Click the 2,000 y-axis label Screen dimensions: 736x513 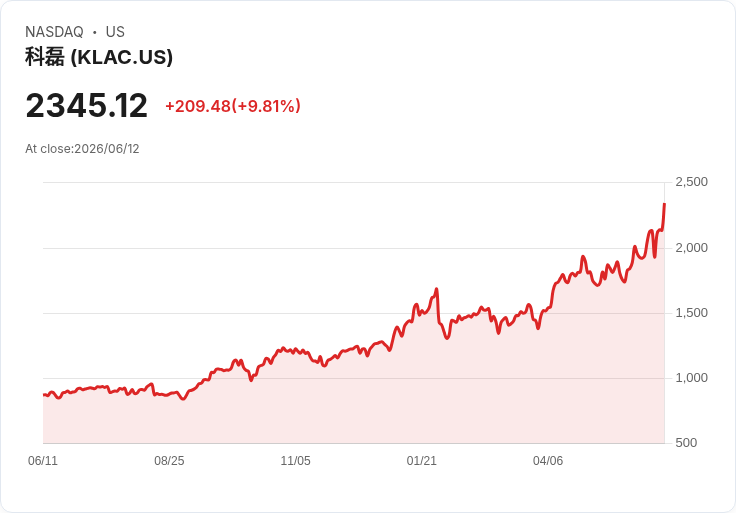coord(691,248)
